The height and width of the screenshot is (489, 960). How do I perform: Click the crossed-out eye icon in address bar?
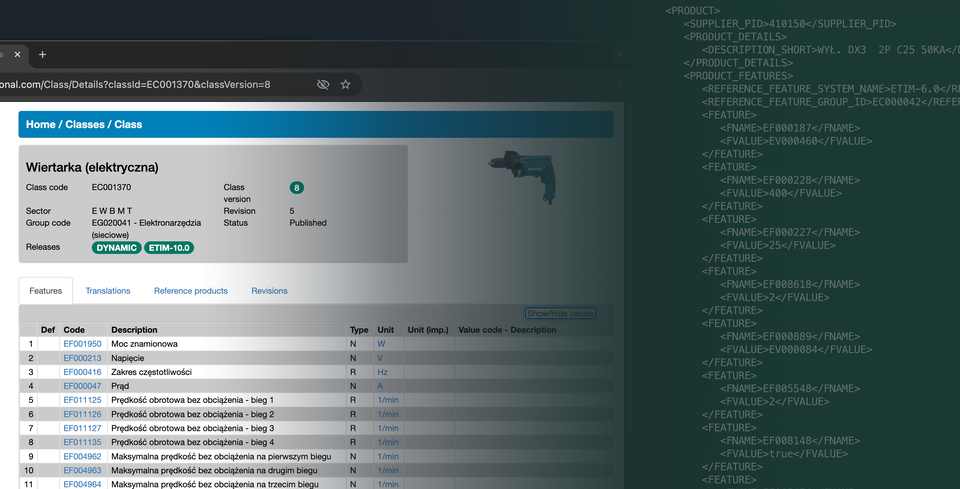[x=323, y=84]
